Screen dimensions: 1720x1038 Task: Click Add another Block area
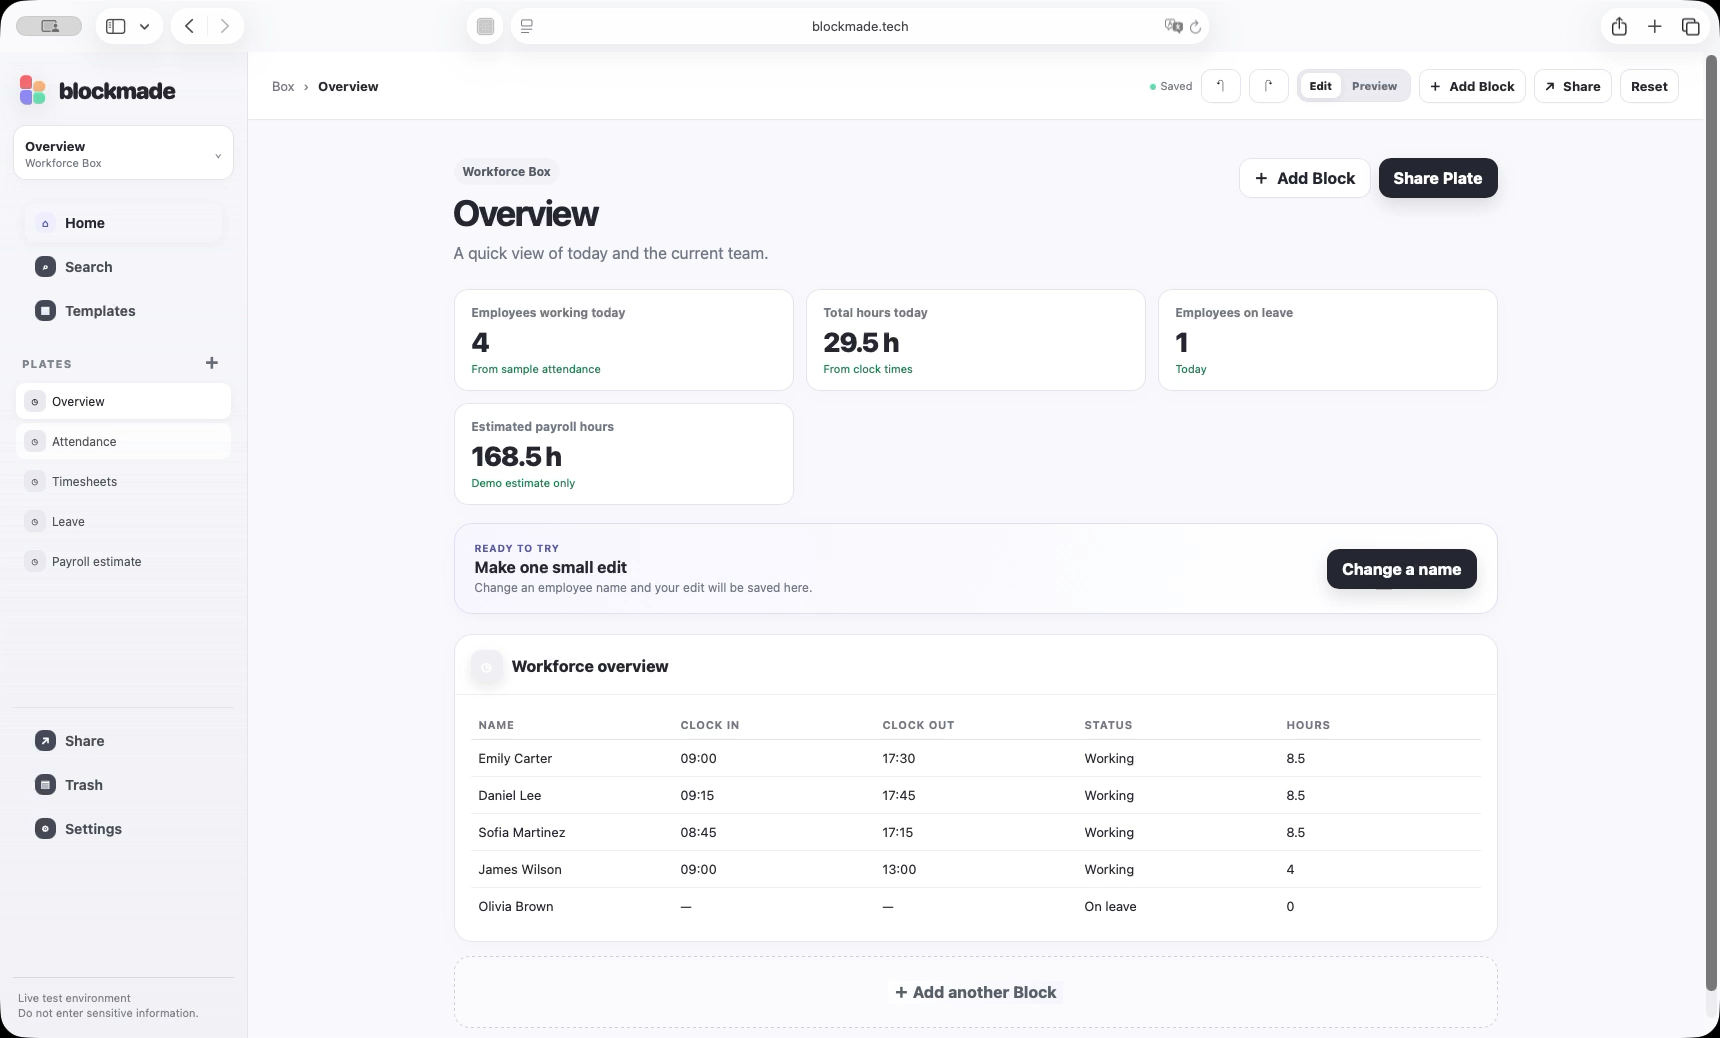(x=975, y=992)
